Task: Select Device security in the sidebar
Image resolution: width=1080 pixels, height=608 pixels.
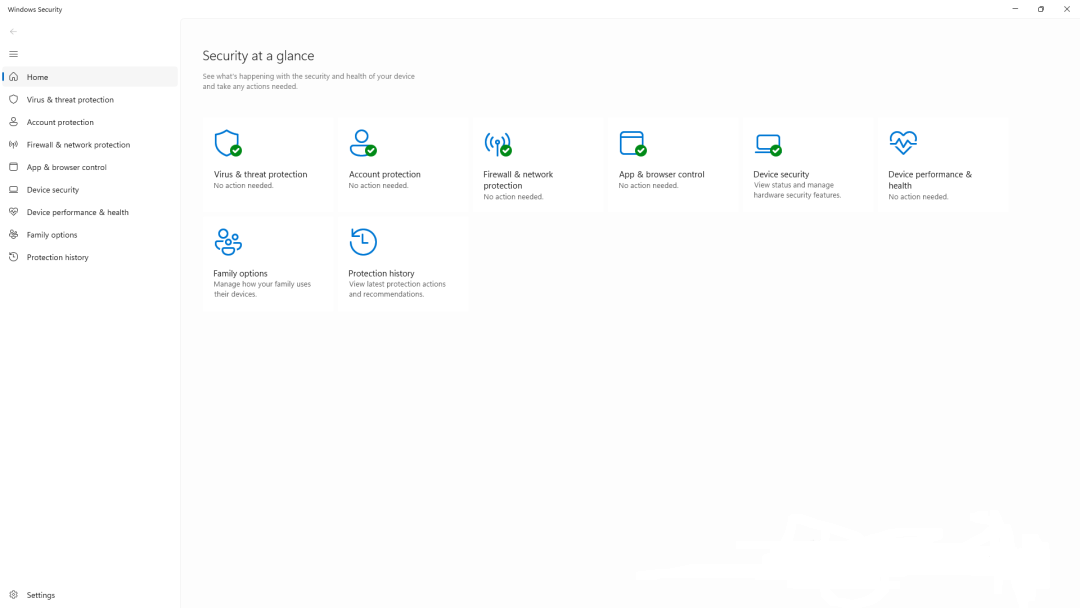Action: pyautogui.click(x=53, y=189)
